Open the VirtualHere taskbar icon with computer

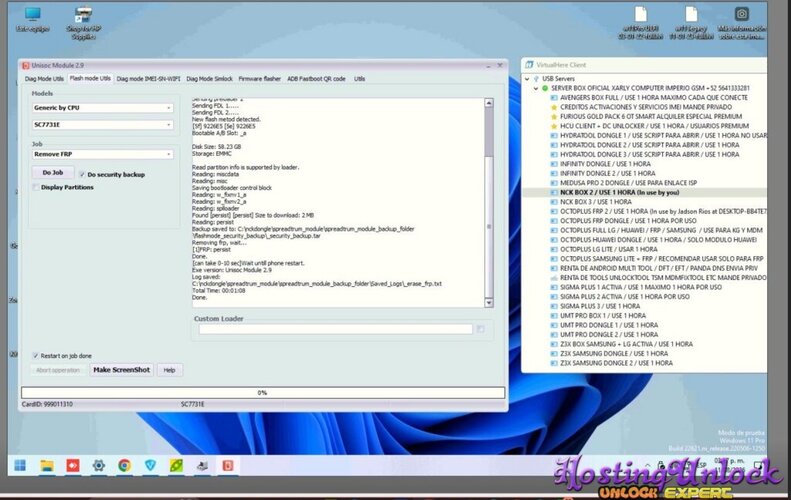click(202, 465)
